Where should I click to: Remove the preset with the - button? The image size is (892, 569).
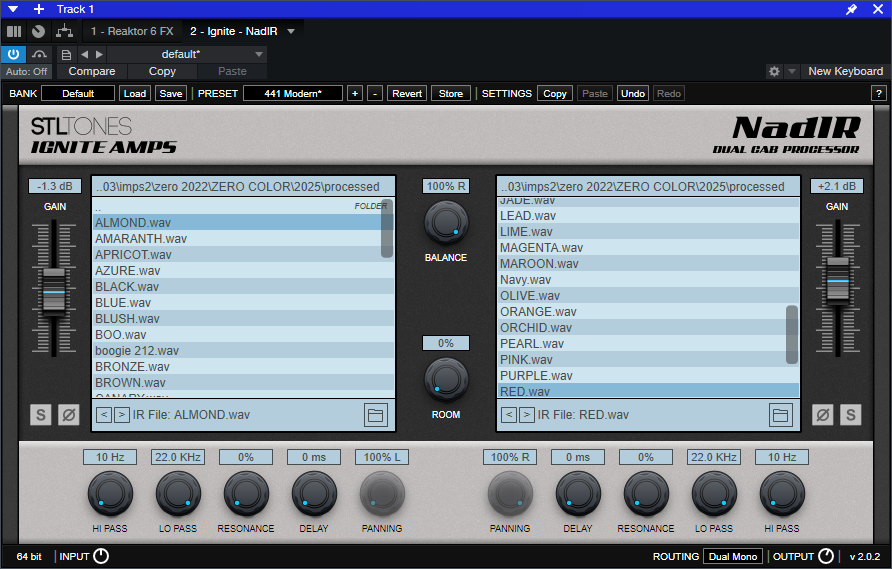click(x=375, y=94)
